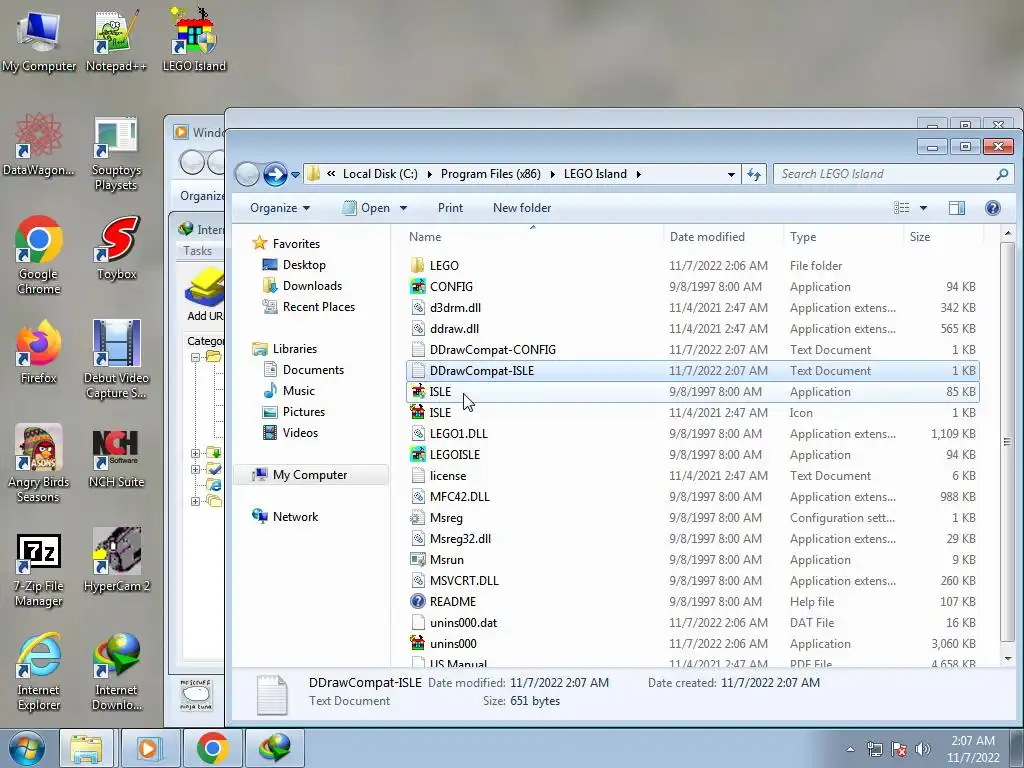Open LEGO Island desktop shortcut
The height and width of the screenshot is (768, 1024).
[194, 40]
